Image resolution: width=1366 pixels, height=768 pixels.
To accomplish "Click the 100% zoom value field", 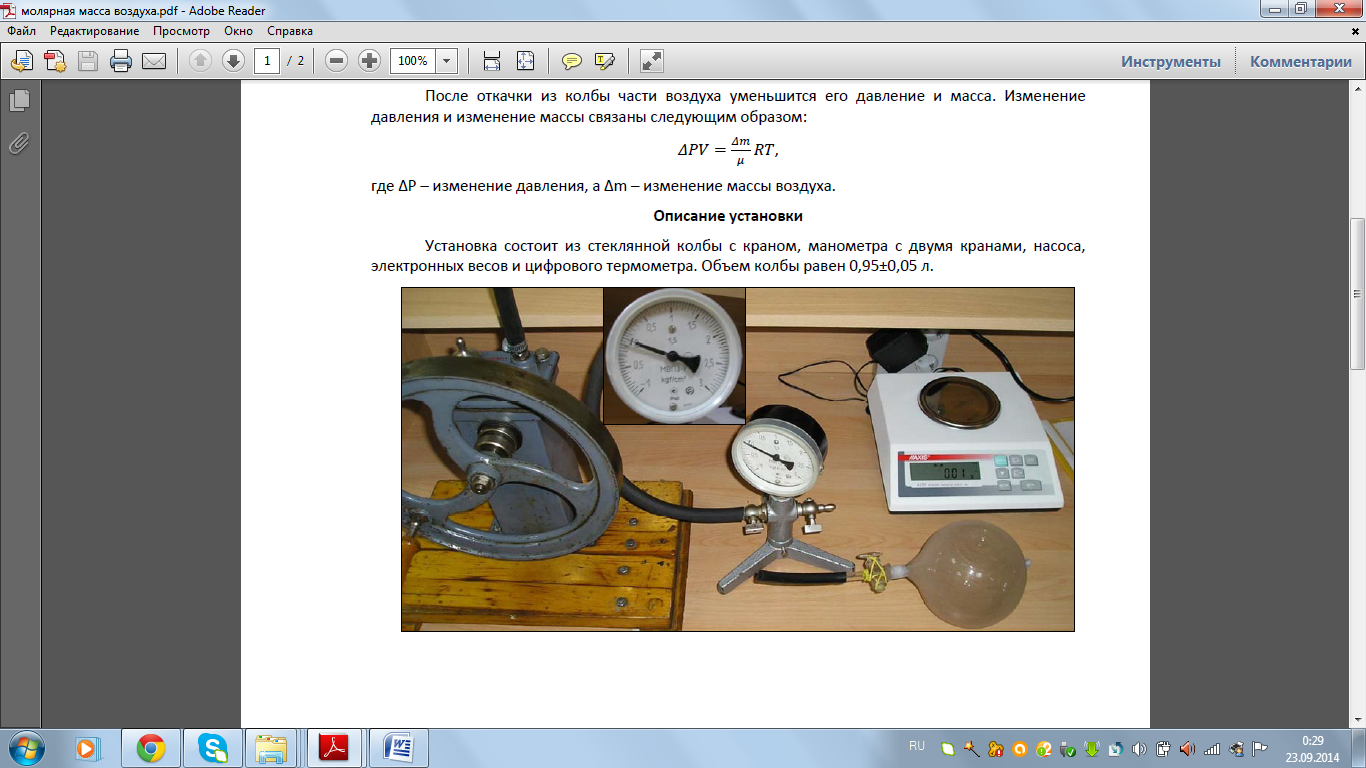I will coord(412,61).
